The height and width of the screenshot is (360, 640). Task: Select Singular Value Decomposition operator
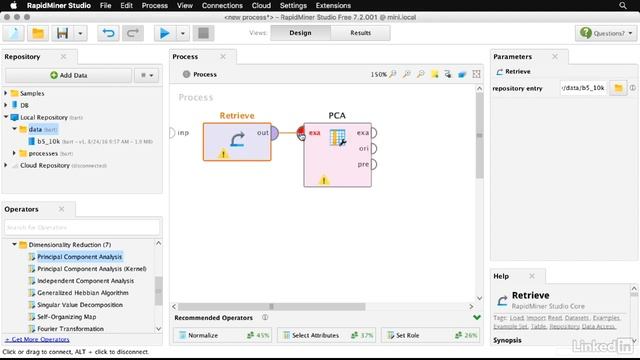(80, 305)
